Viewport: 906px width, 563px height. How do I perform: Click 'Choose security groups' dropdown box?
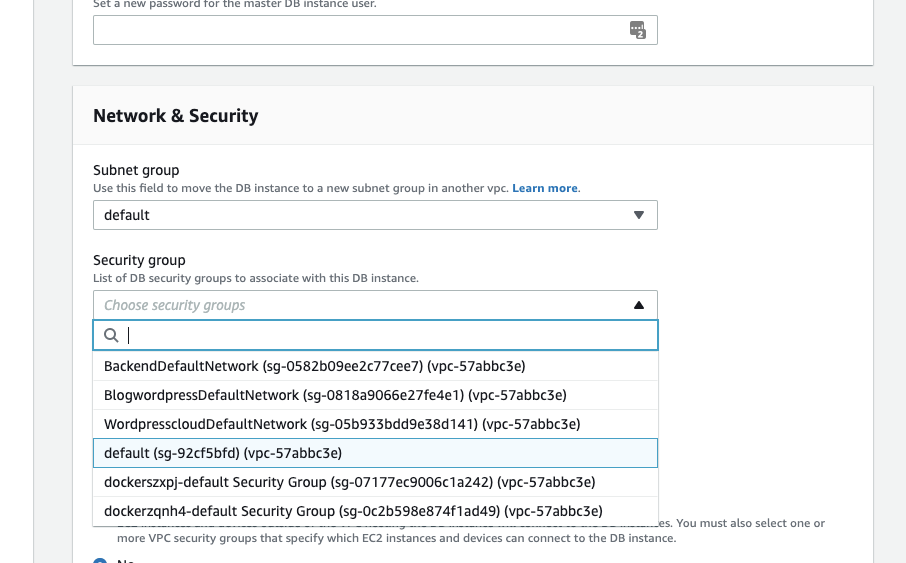tap(360, 305)
